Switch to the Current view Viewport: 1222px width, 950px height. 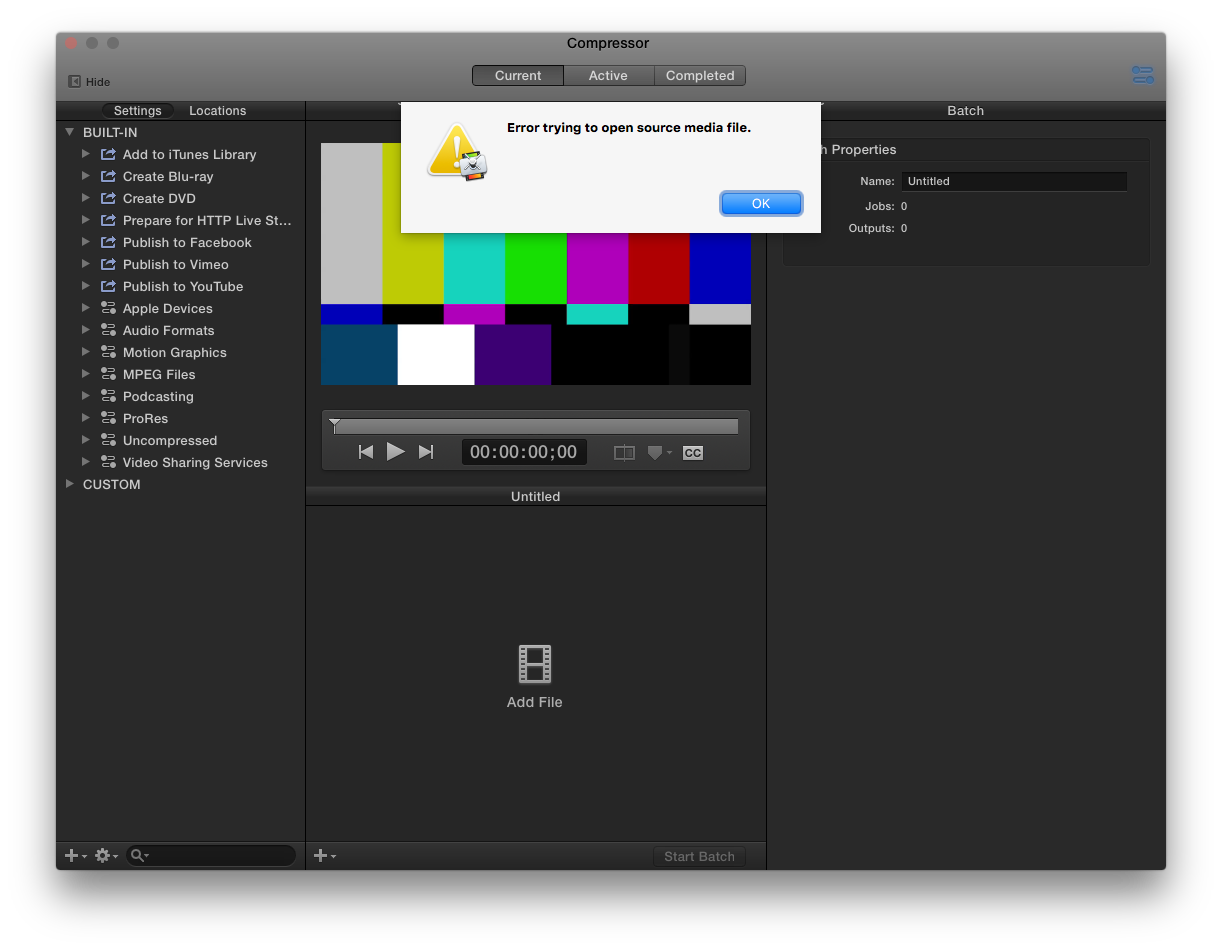[518, 76]
